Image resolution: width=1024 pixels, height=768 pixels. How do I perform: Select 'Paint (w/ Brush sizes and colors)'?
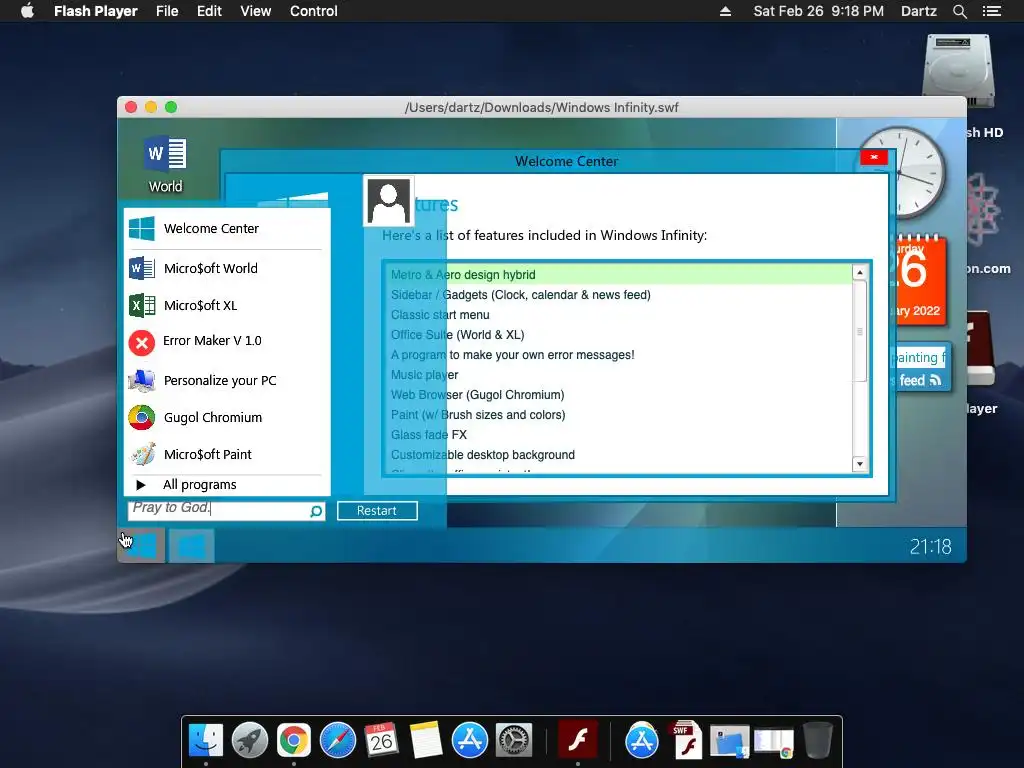click(620, 415)
